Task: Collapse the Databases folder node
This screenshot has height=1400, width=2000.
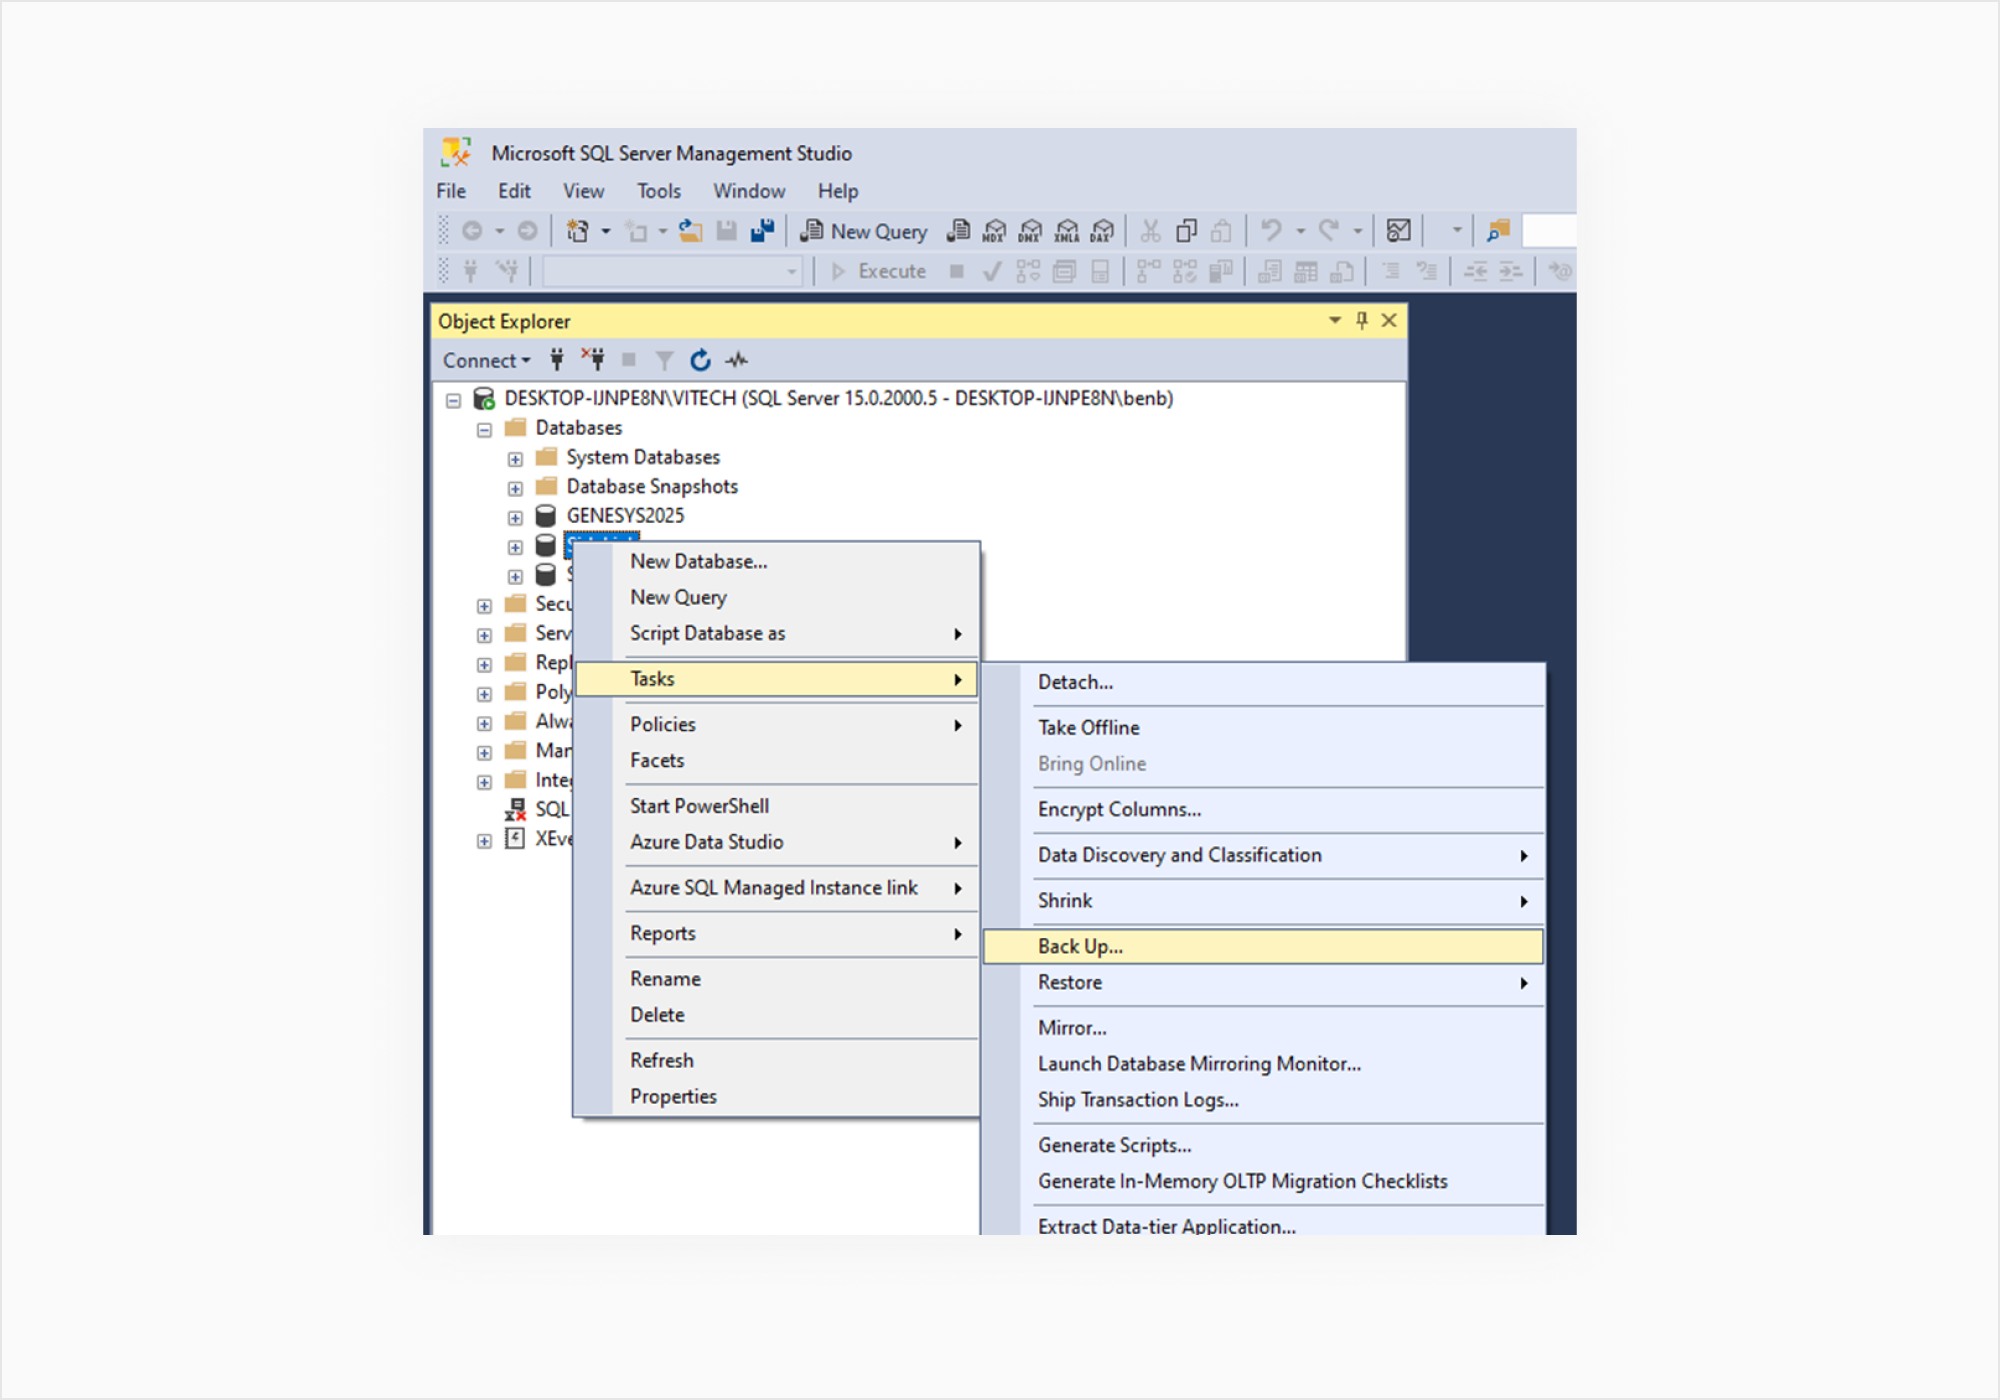Action: (x=484, y=430)
